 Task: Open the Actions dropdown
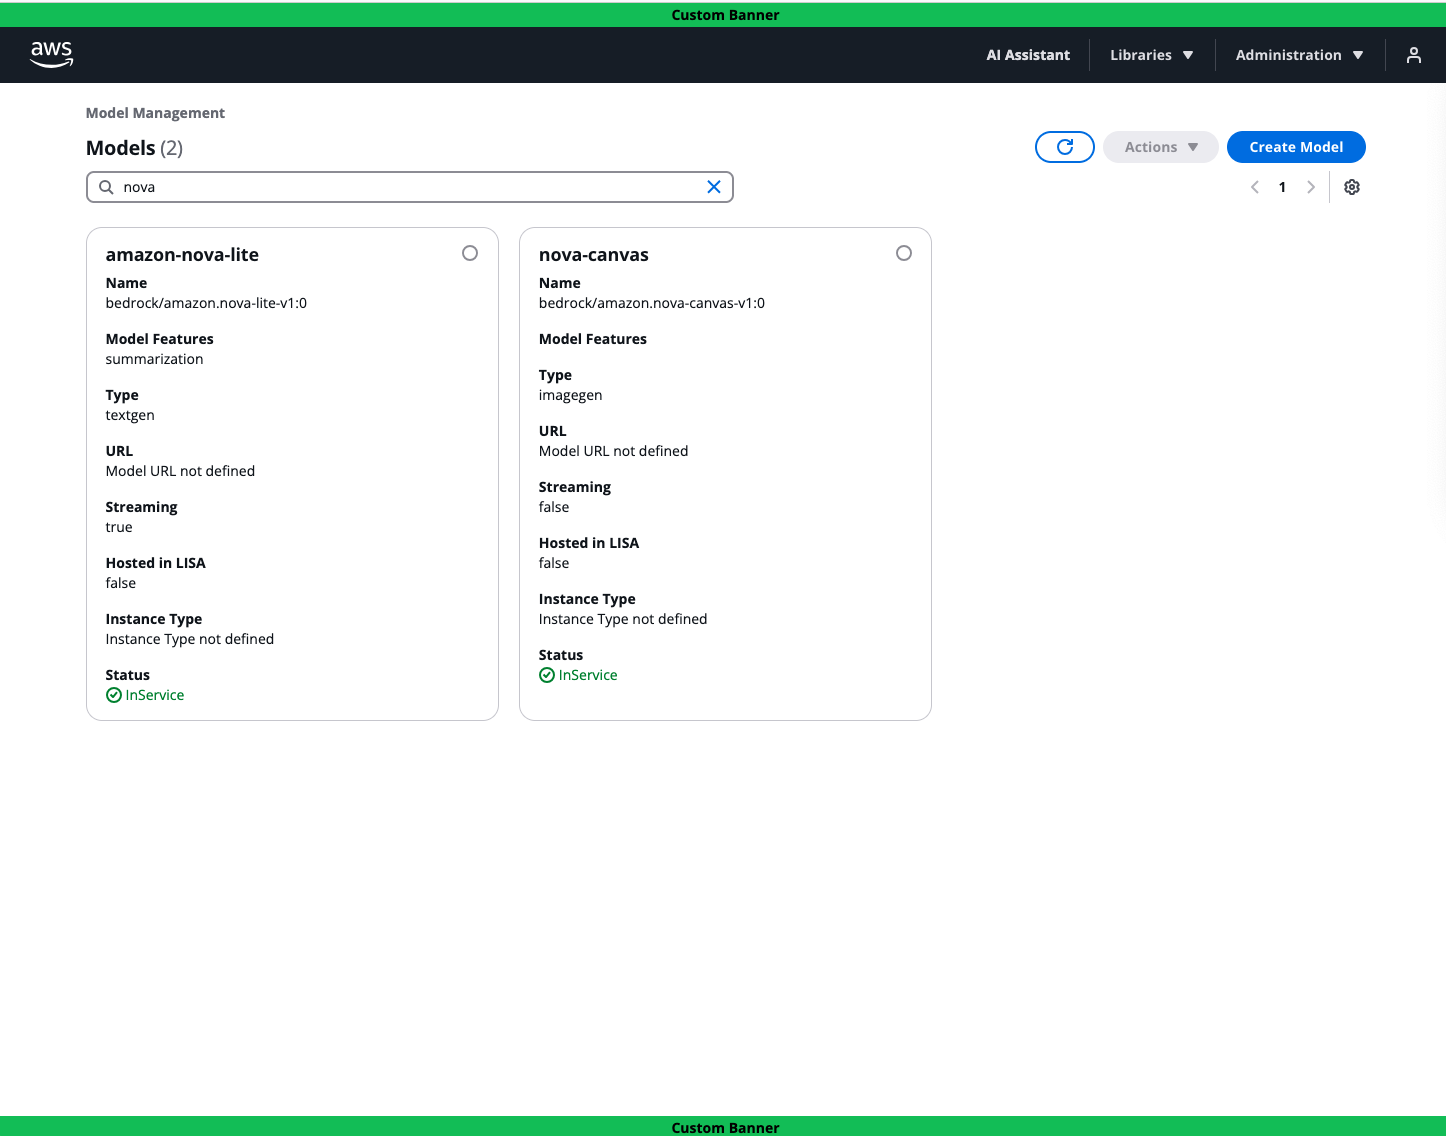point(1161,147)
